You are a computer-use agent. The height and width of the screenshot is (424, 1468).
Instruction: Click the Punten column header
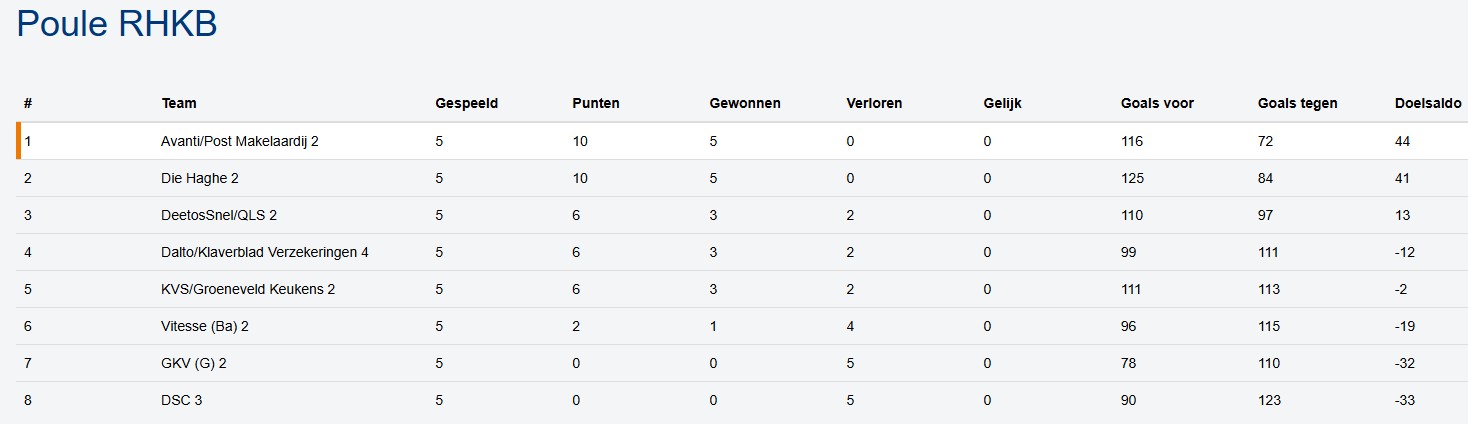[x=596, y=103]
